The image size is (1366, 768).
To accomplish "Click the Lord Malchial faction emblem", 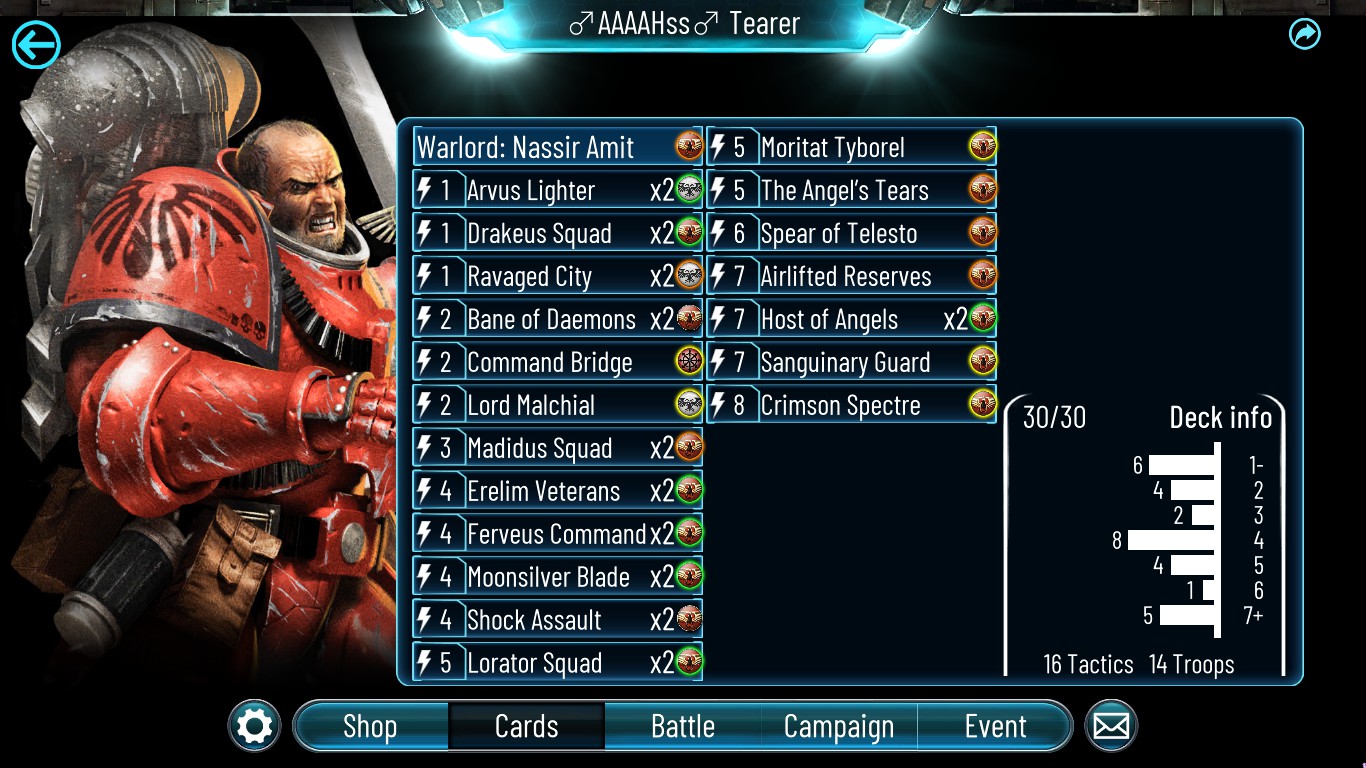I will pos(689,405).
